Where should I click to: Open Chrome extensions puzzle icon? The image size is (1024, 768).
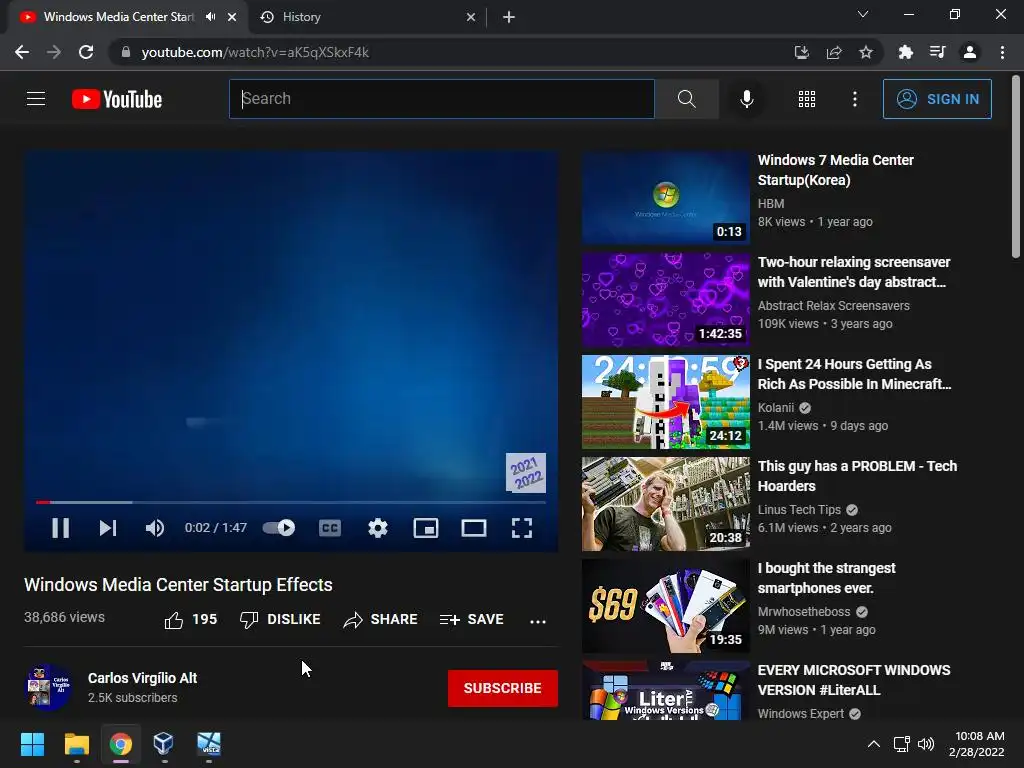905,52
